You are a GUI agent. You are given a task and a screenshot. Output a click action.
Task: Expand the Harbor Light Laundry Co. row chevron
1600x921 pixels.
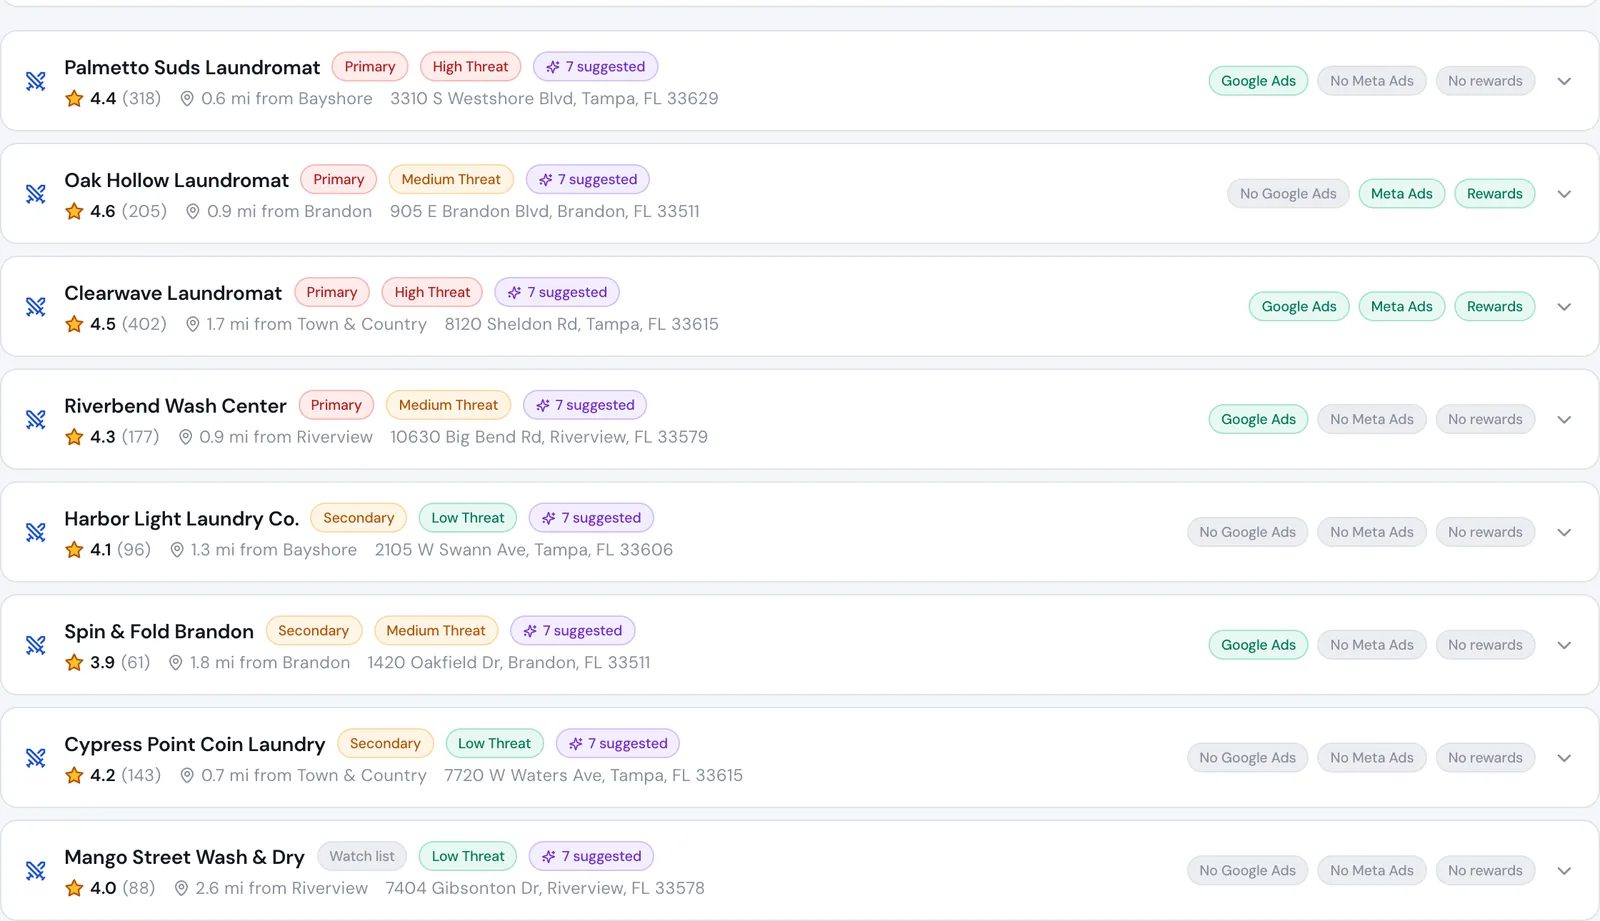tap(1565, 532)
